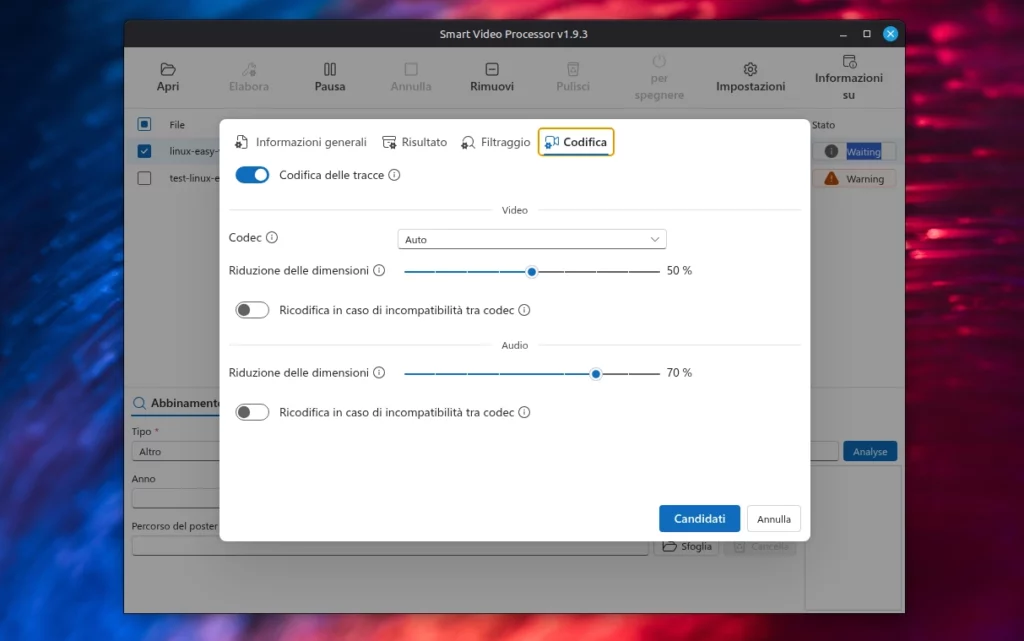Click the dialog Annulla button
This screenshot has height=641, width=1024.
[774, 520]
